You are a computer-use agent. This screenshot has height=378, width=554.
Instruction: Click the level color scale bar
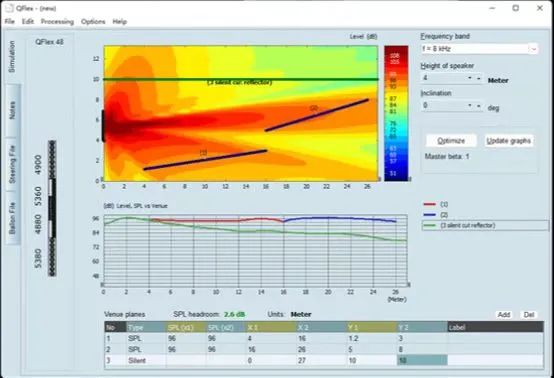pos(396,113)
